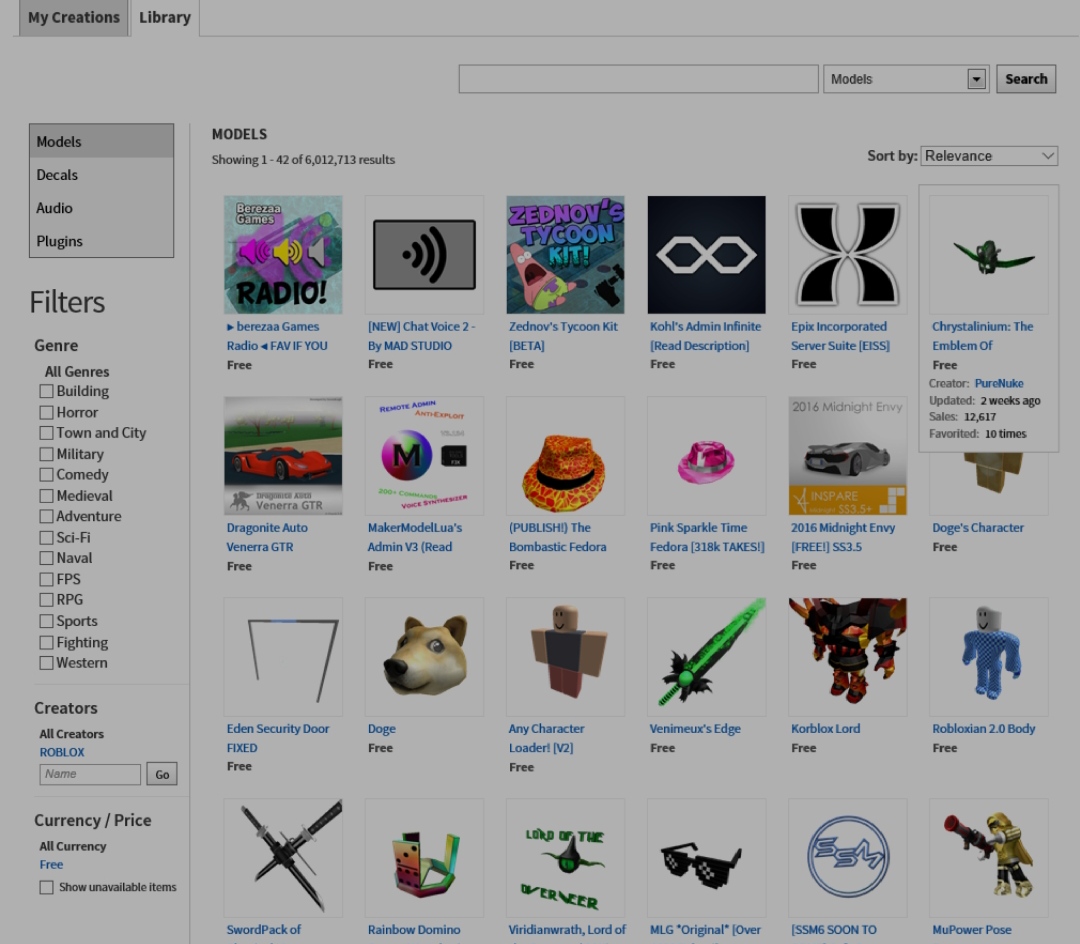1080x944 pixels.
Task: Enable the Horror genre filter
Action: [x=46, y=412]
